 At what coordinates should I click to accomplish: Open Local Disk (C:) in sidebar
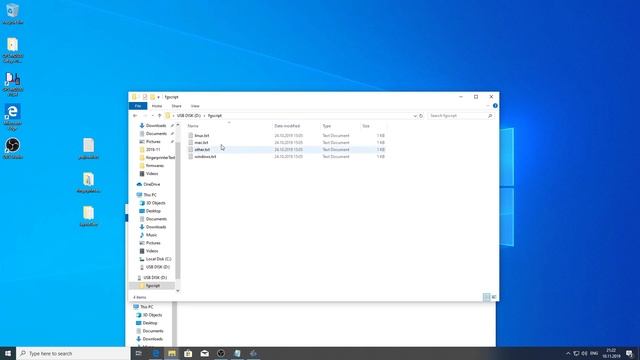click(158, 259)
